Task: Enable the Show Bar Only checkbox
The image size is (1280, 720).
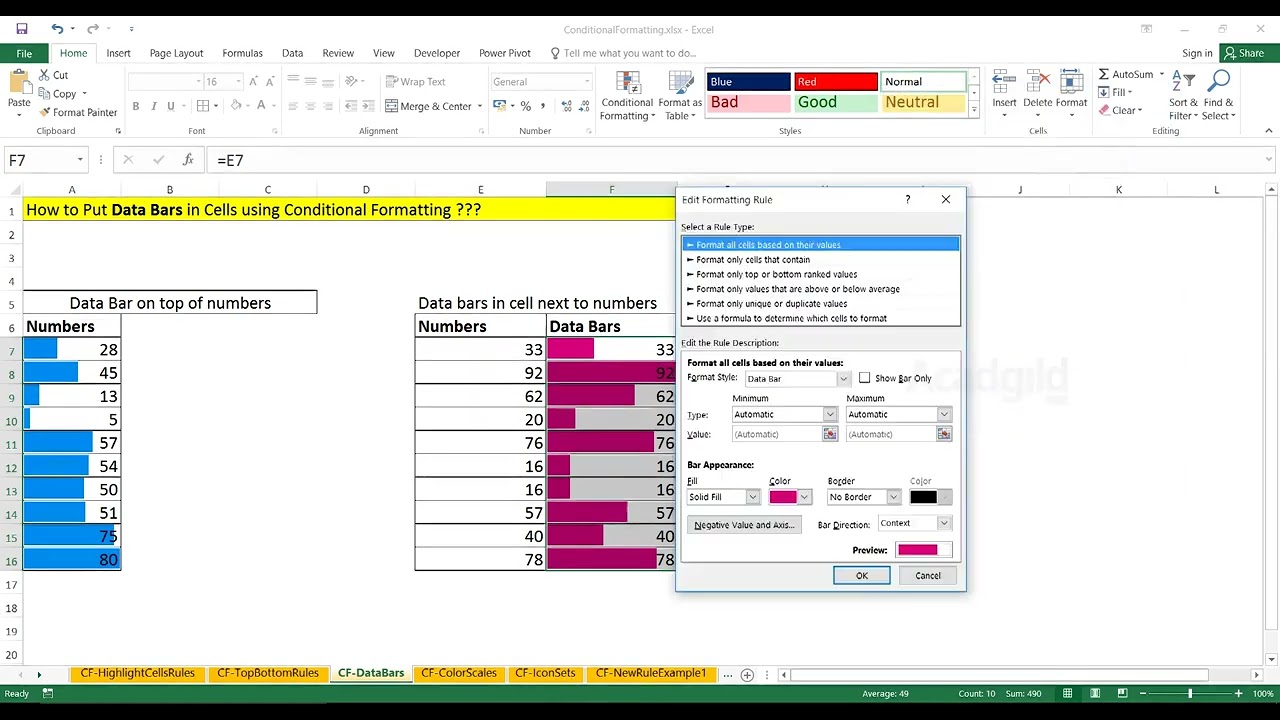Action: click(864, 378)
